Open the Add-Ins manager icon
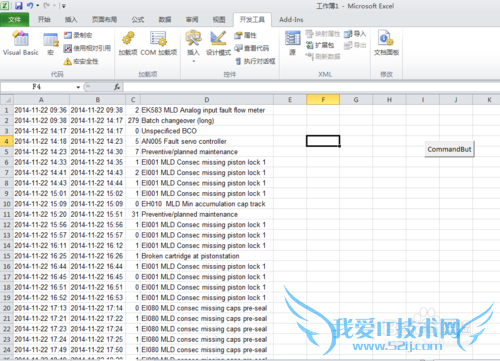This screenshot has height=361, width=500. [128, 43]
